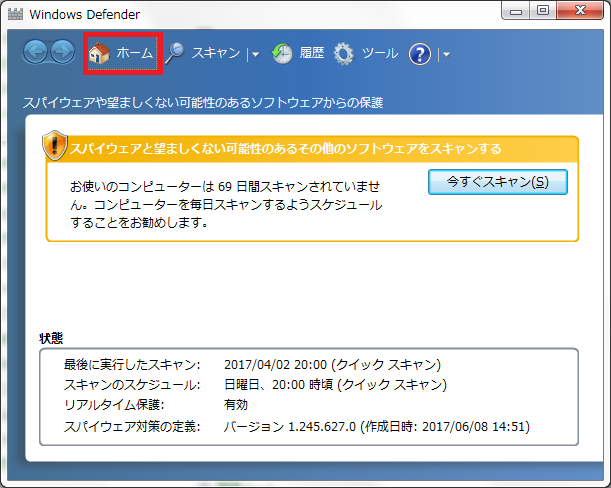Expand the help options dropdown arrow
Screen dimensions: 611x488
(x=447, y=55)
